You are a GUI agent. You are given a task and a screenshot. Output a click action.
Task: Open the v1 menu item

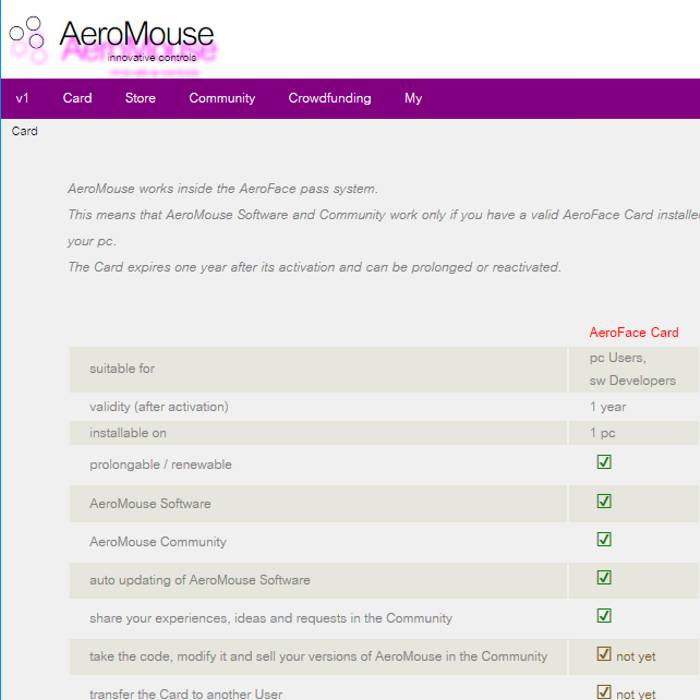tap(22, 98)
